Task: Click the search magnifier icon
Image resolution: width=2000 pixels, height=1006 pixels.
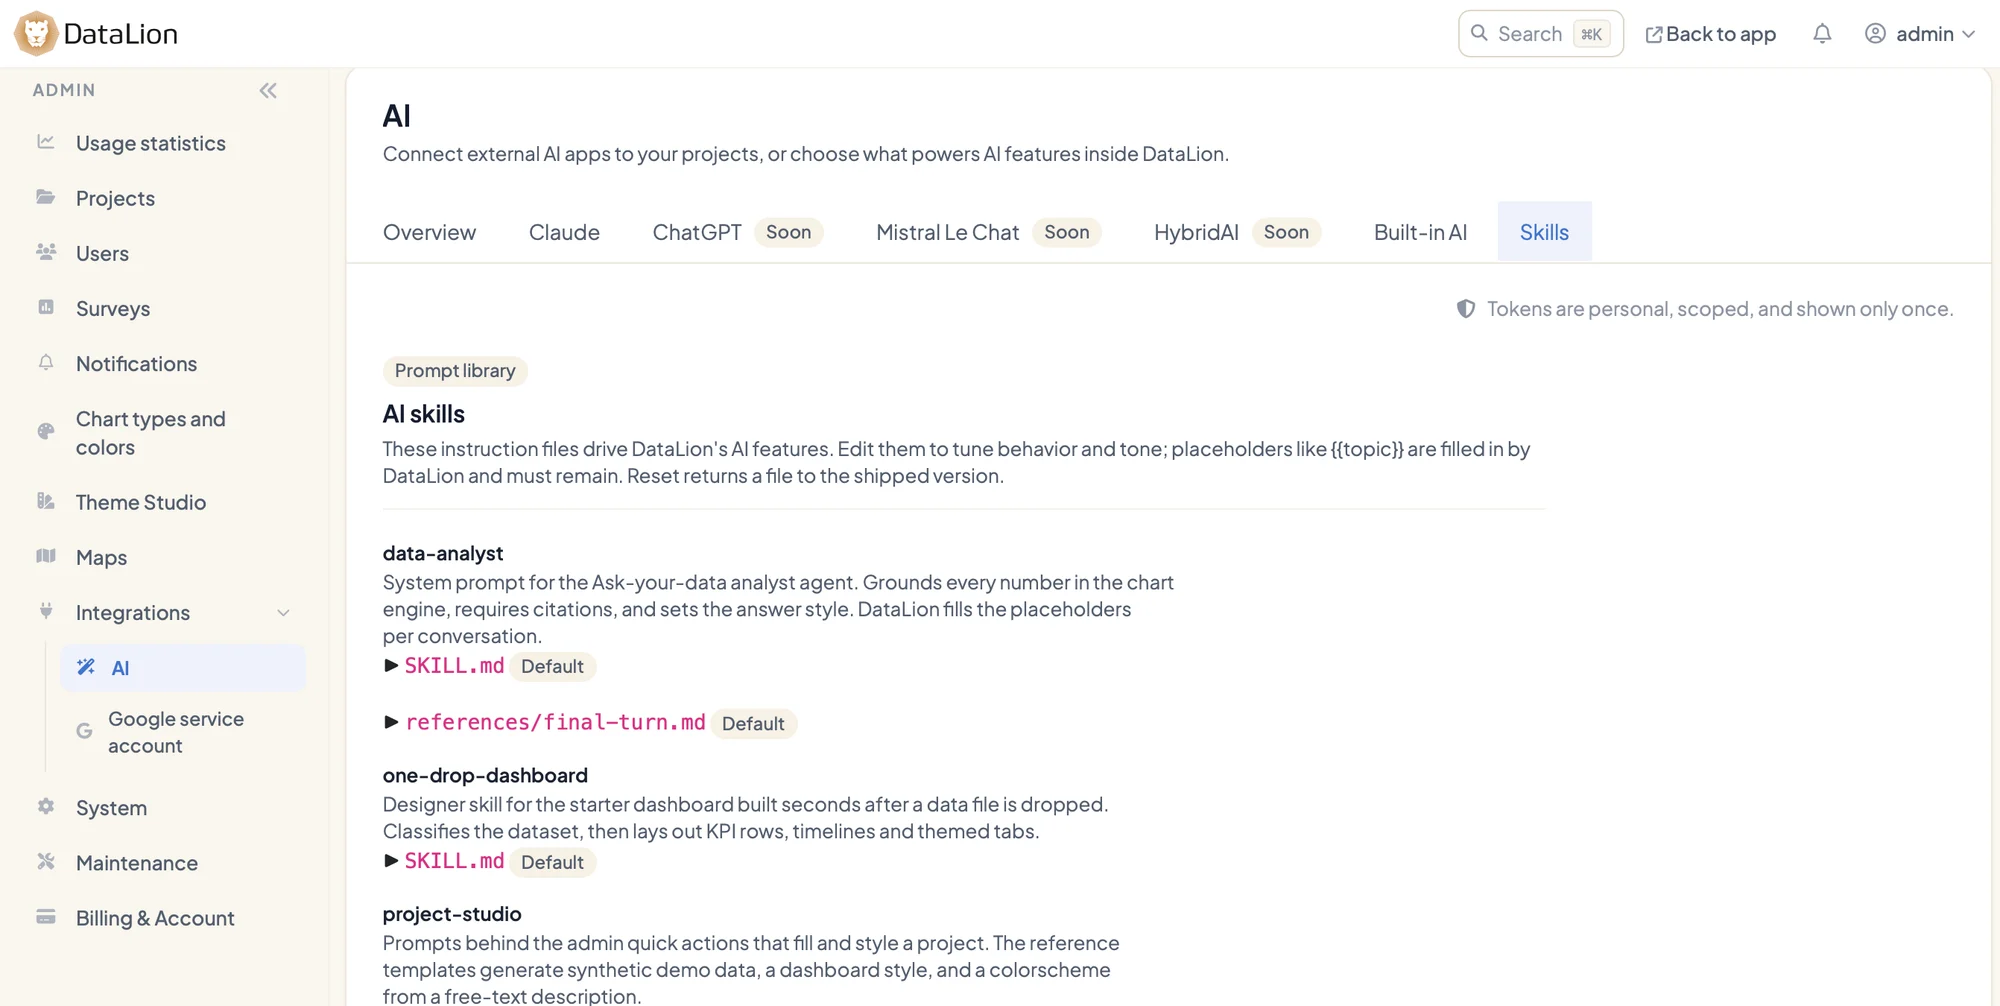Action: click(x=1480, y=33)
